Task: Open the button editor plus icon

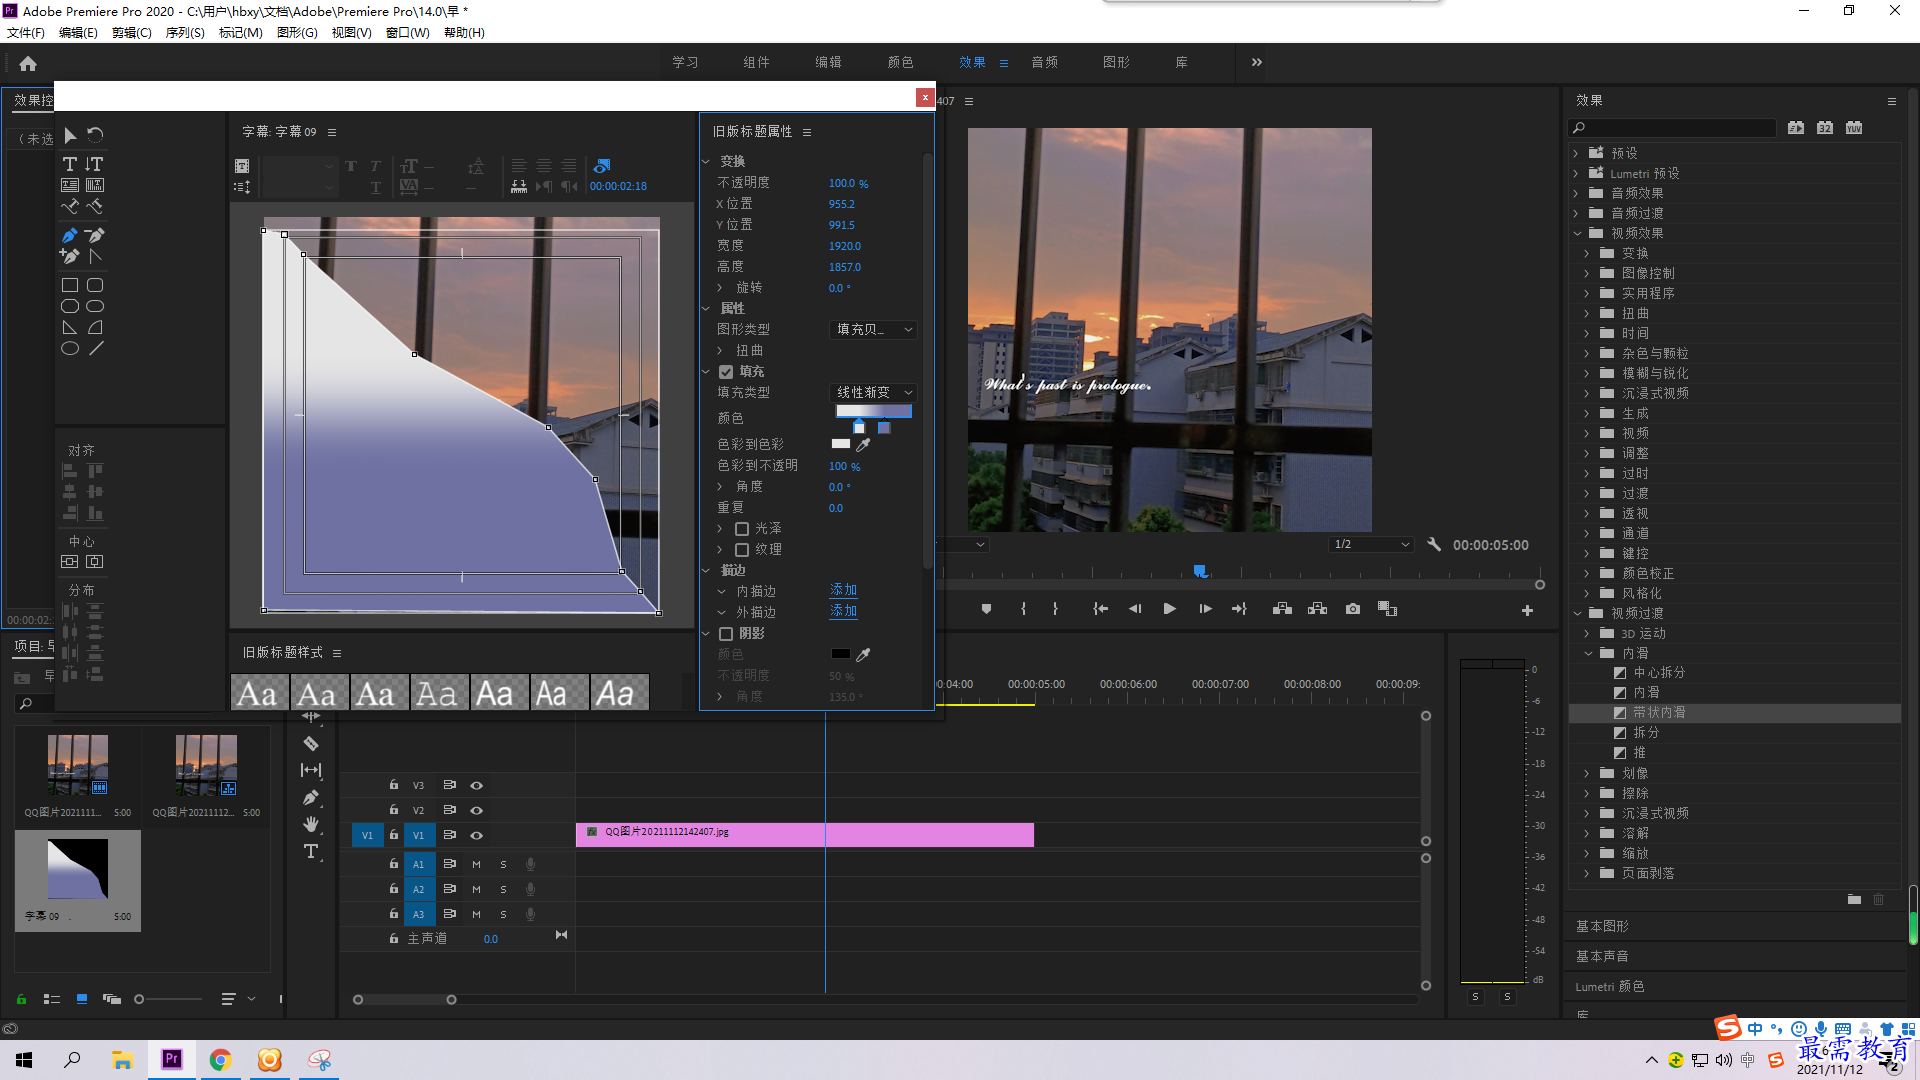Action: click(x=1527, y=610)
